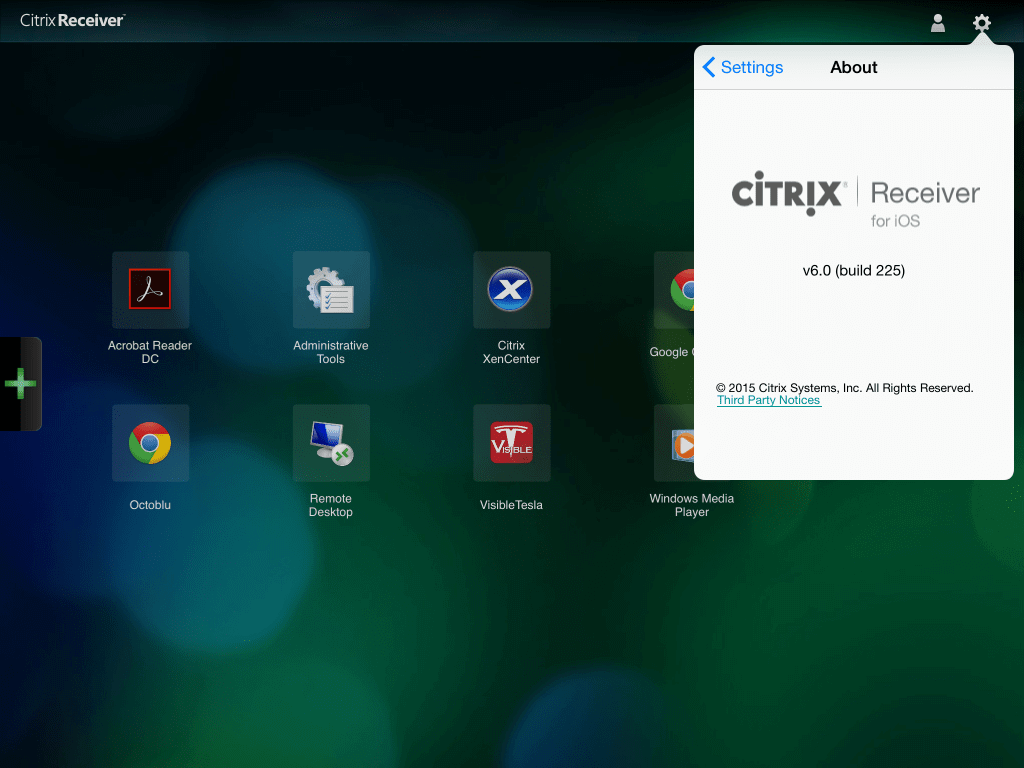Click the Acrobat Reader DC text label
The image size is (1024, 768).
[150, 352]
